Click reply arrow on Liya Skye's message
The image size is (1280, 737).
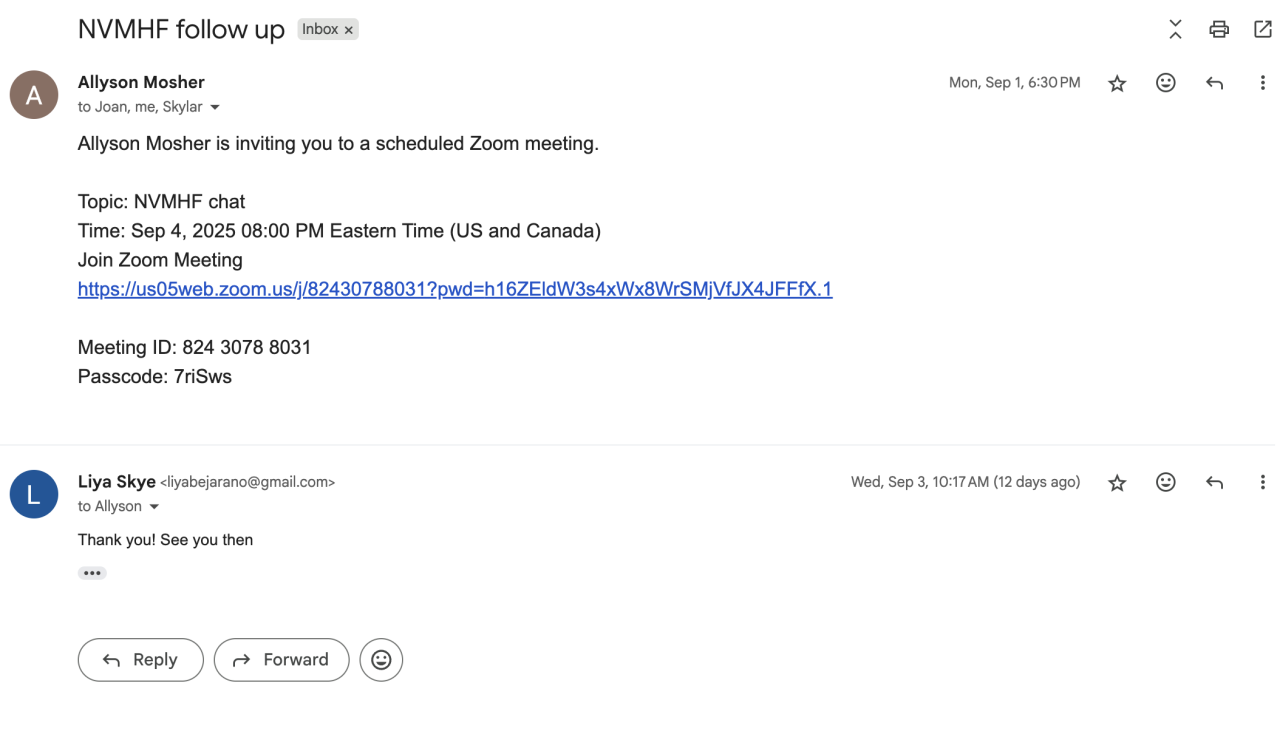[x=1214, y=482]
